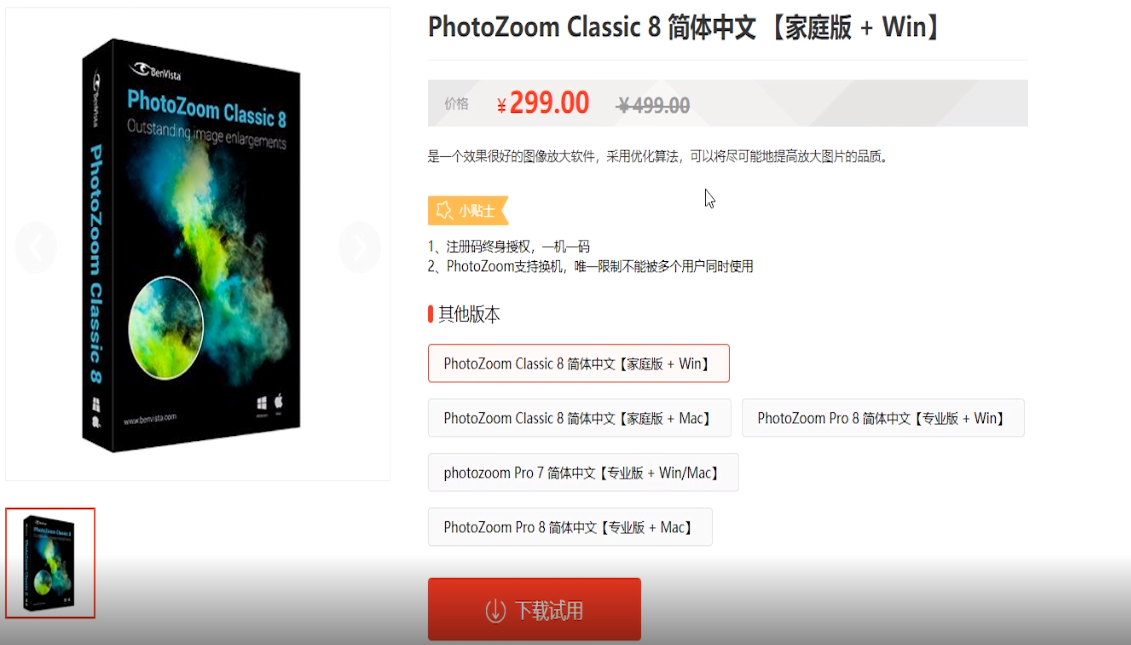Choose PhotoZoom Pro 8 专业版 + Win version

(x=883, y=418)
